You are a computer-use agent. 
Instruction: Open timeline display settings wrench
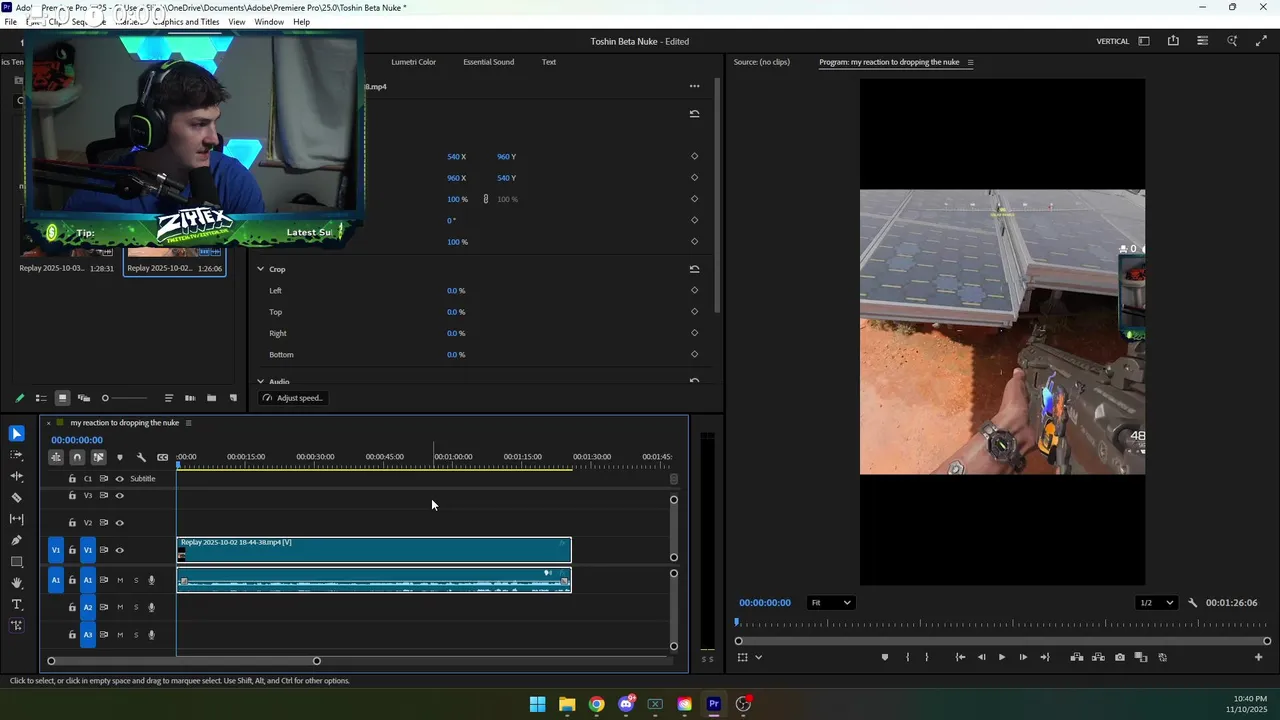point(141,457)
